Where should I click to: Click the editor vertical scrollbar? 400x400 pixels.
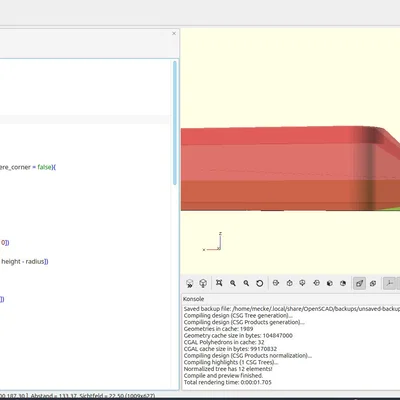(175, 123)
